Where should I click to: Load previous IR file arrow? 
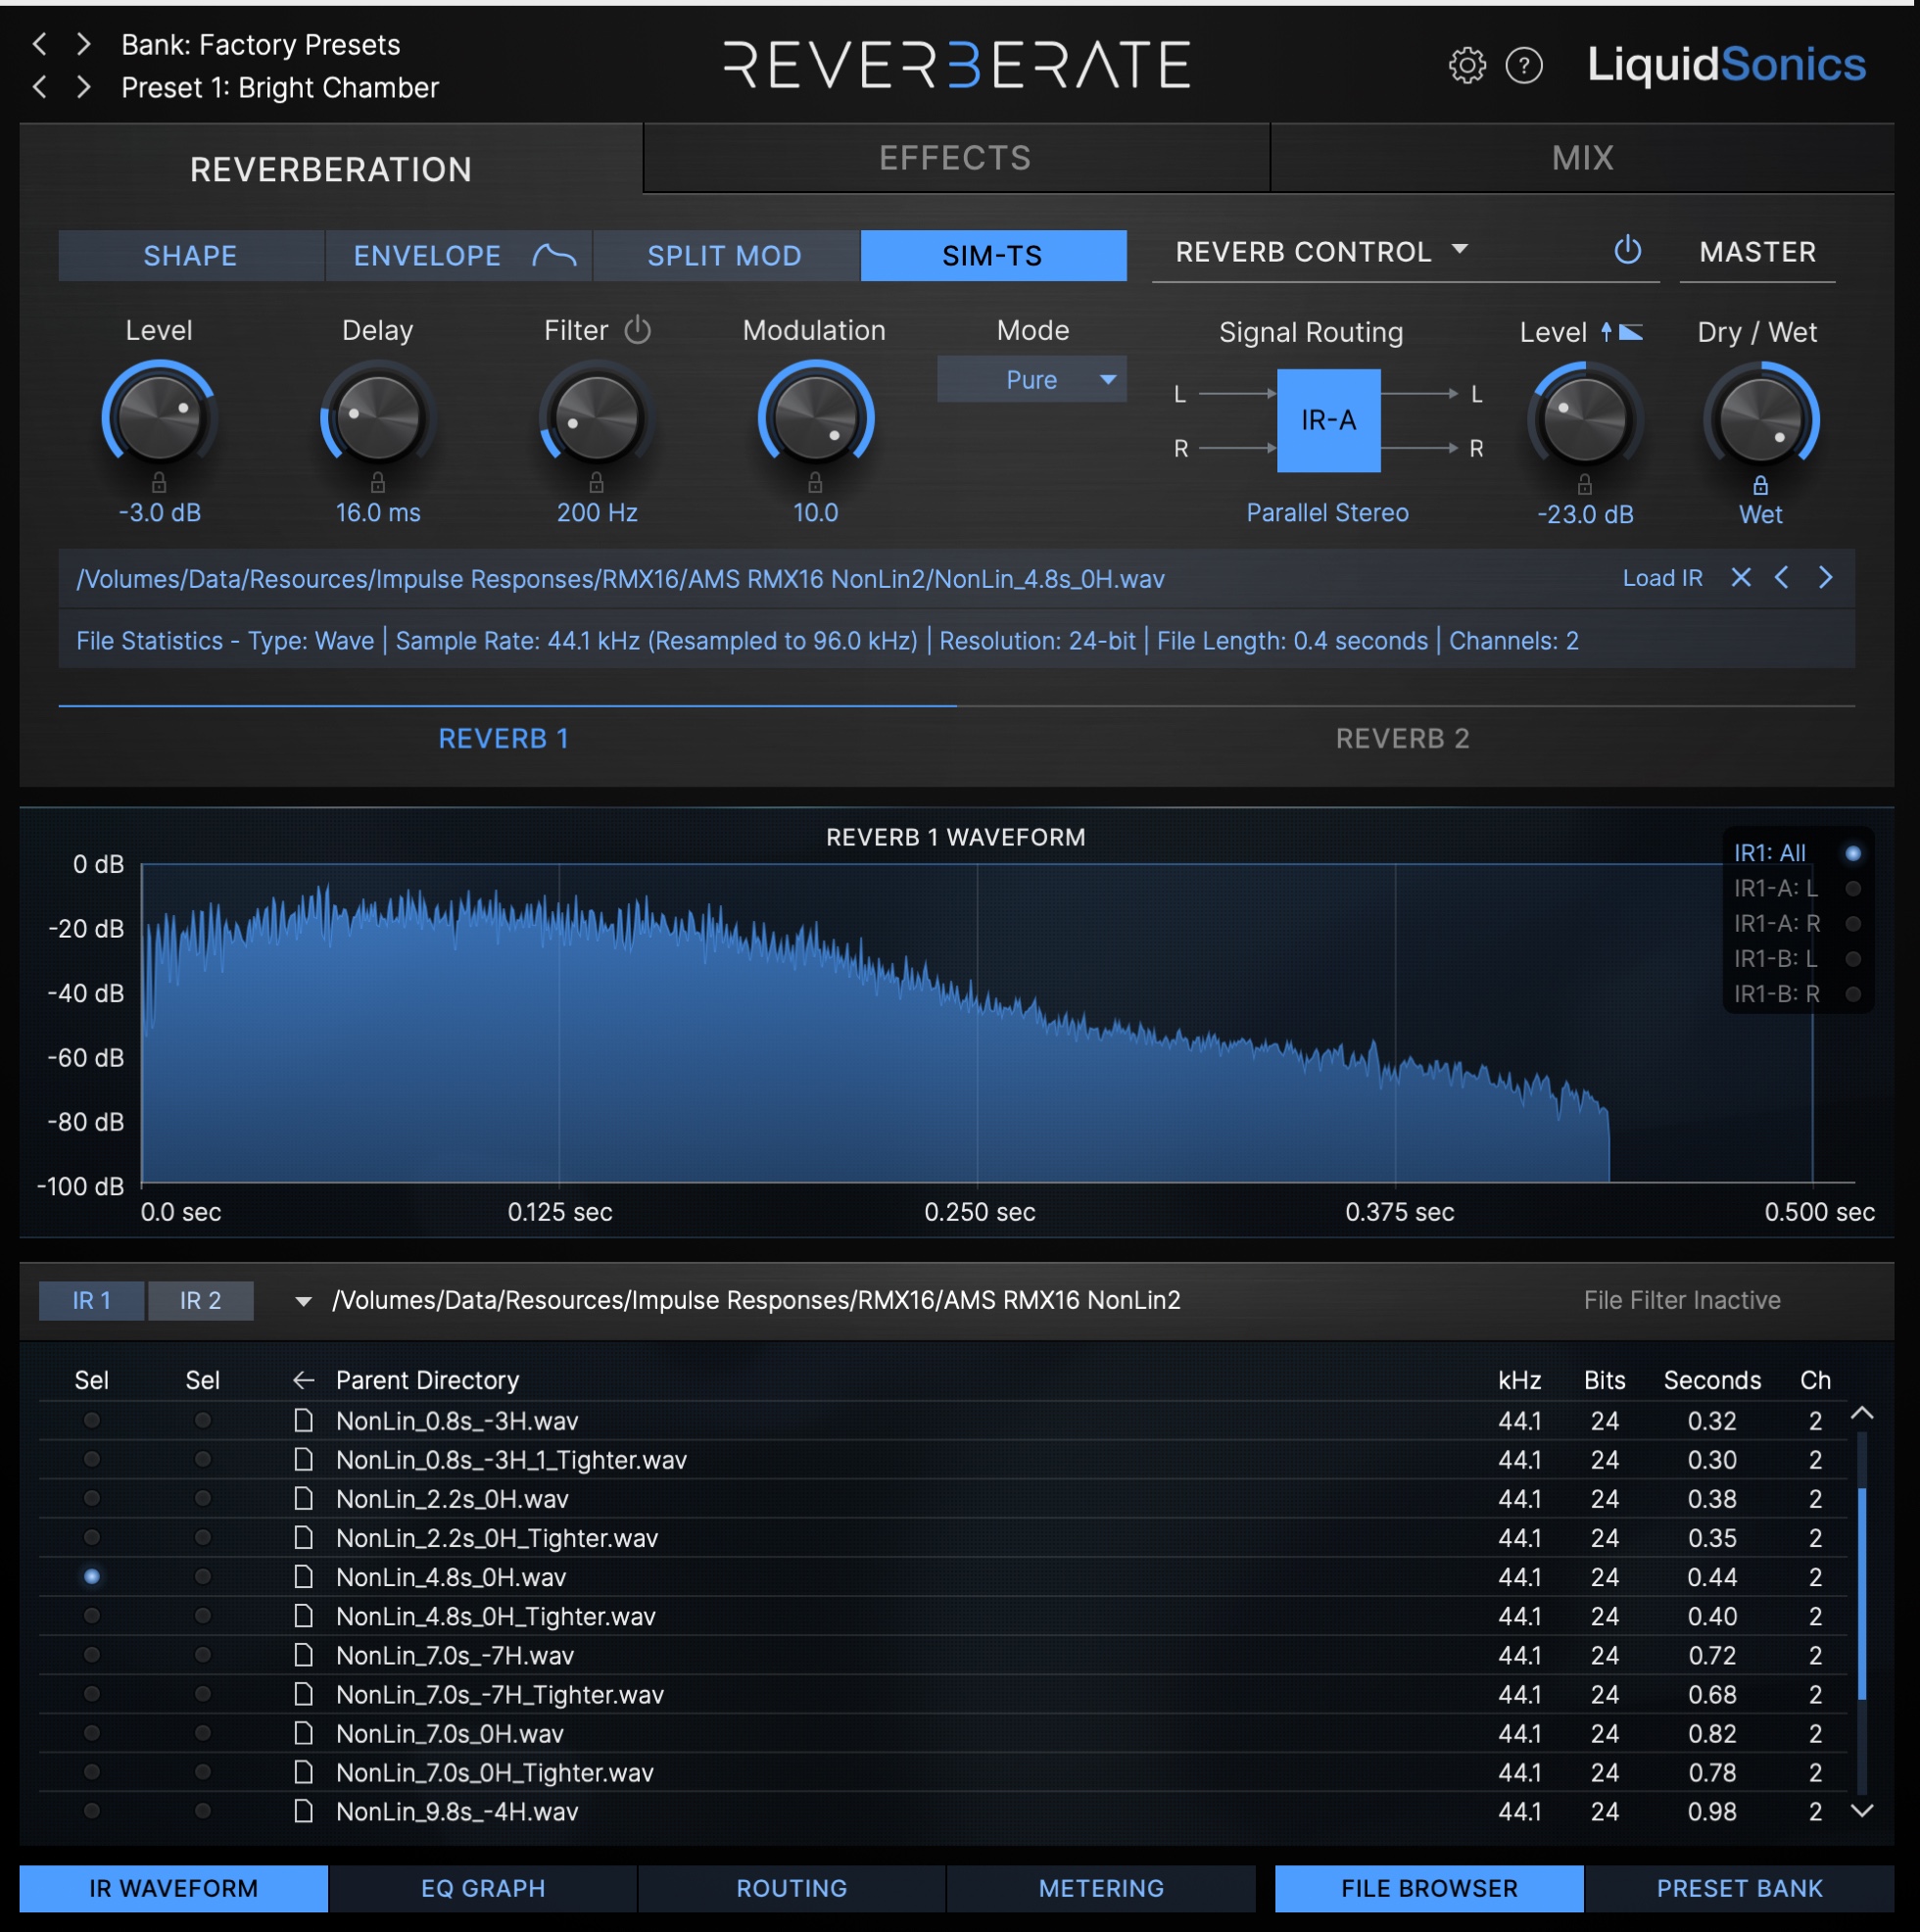[x=1782, y=577]
